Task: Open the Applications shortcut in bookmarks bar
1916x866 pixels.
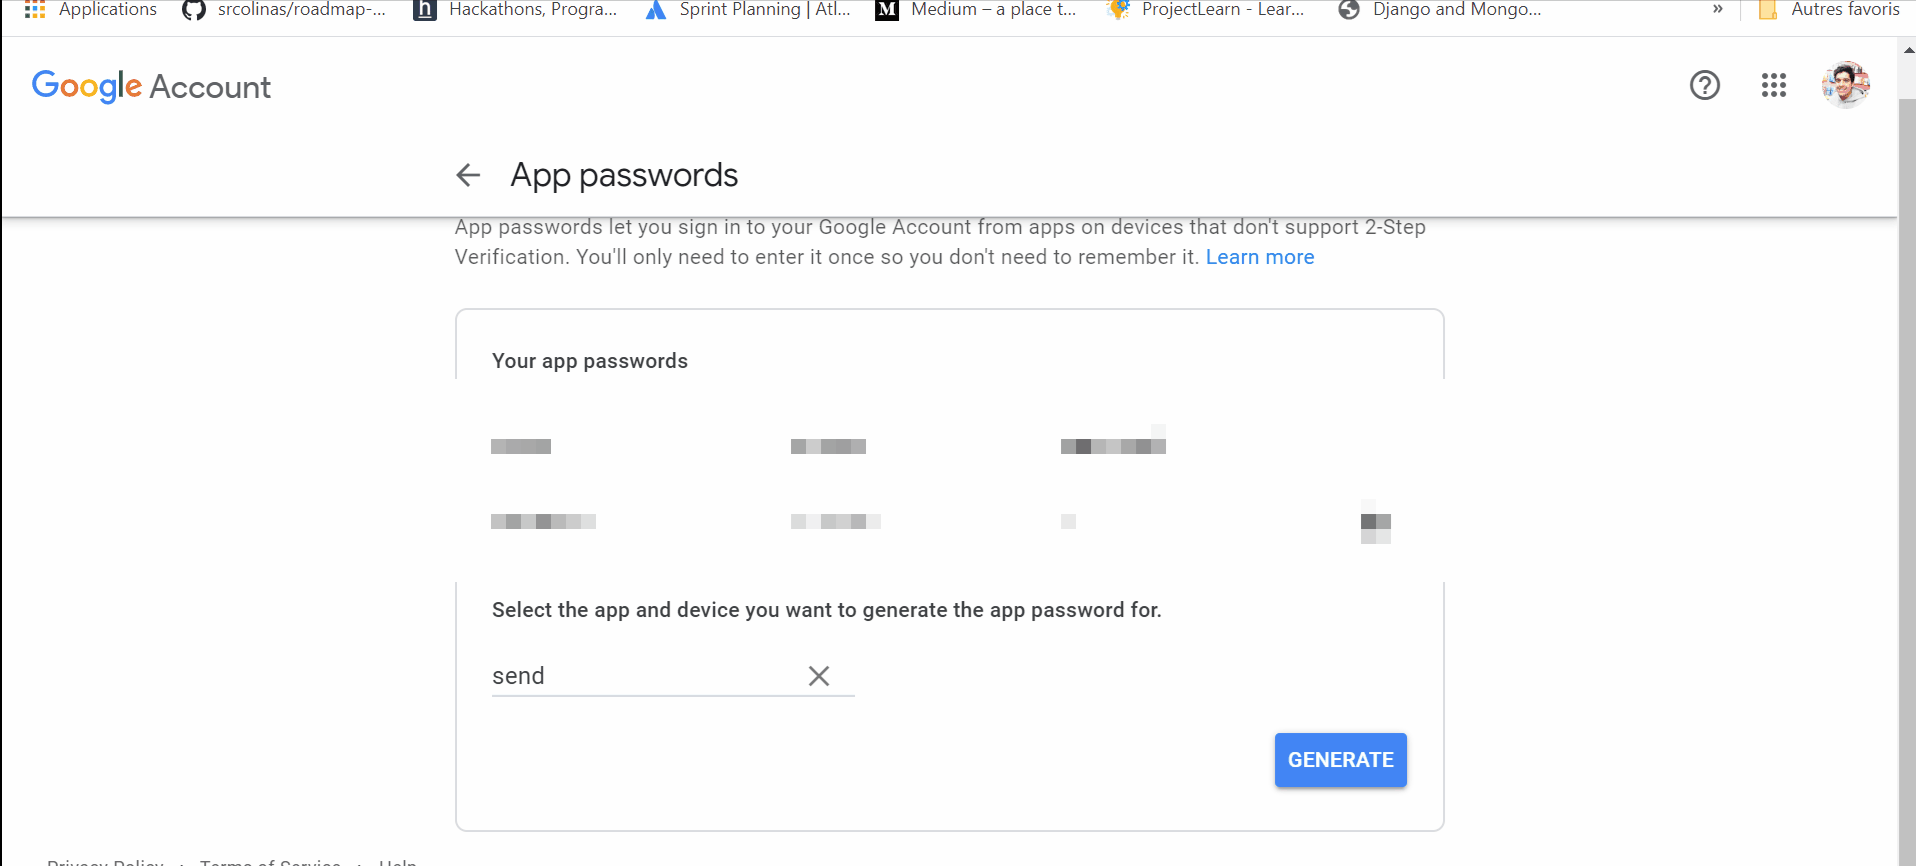Action: (91, 10)
